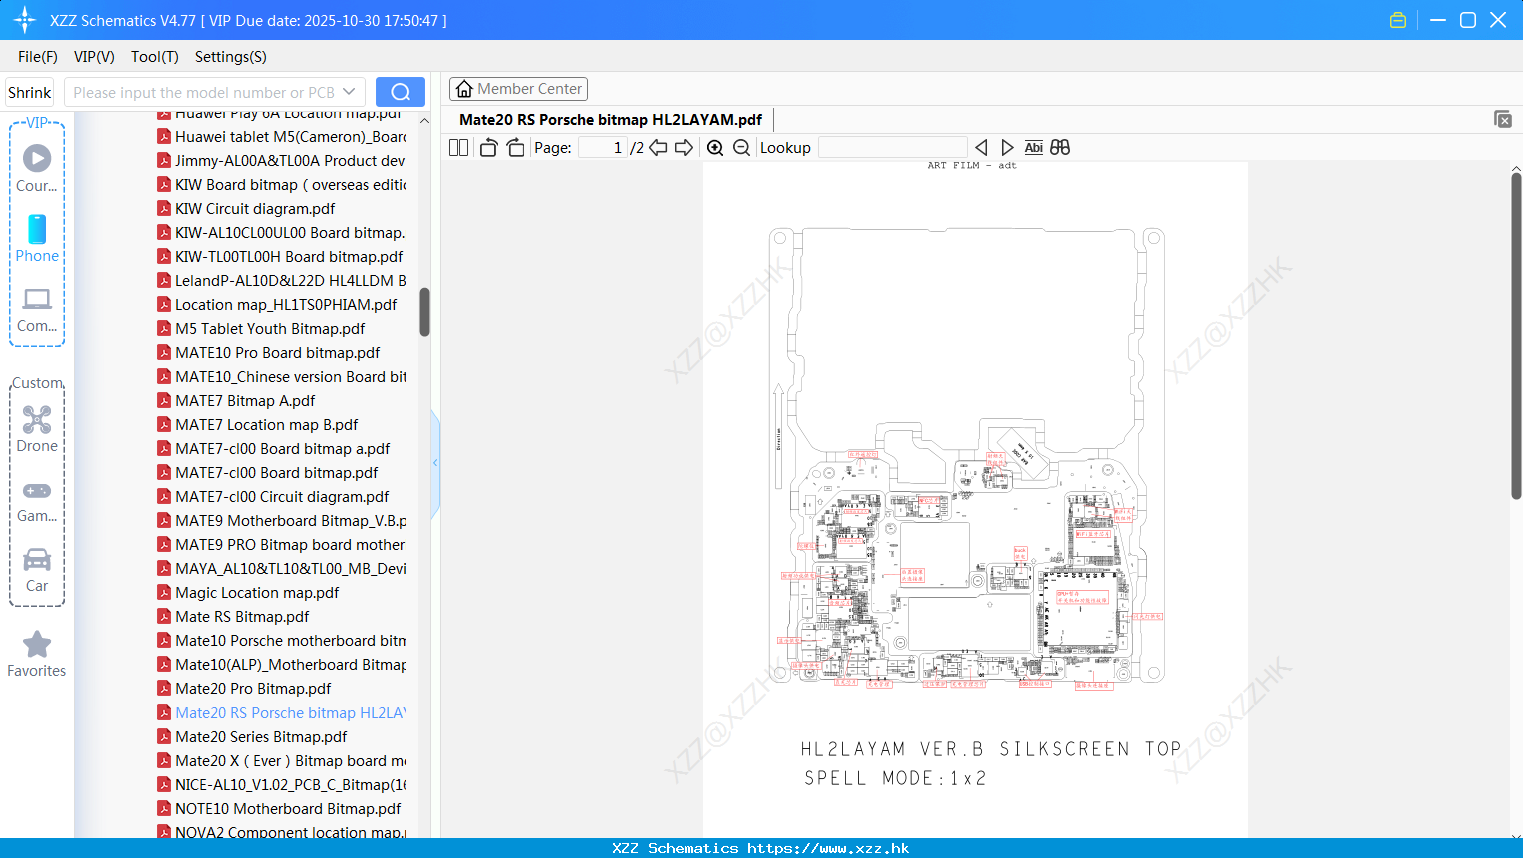Open the detached window icon at top right
The image size is (1523, 858).
click(1502, 119)
